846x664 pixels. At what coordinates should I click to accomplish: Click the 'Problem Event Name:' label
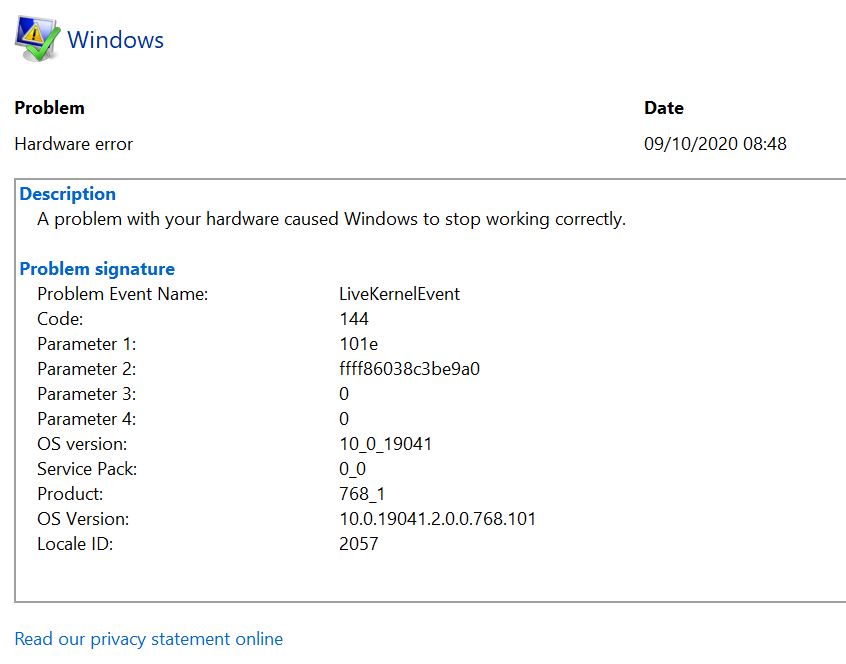tap(122, 294)
